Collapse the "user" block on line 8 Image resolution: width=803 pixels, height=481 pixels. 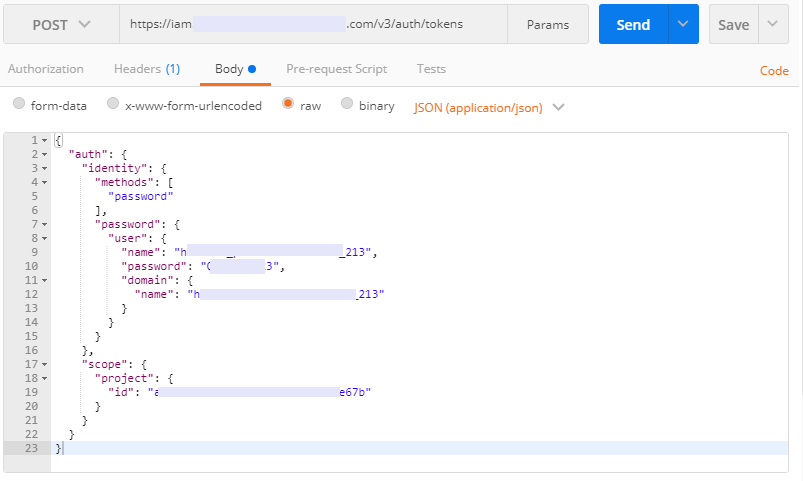coord(45,238)
